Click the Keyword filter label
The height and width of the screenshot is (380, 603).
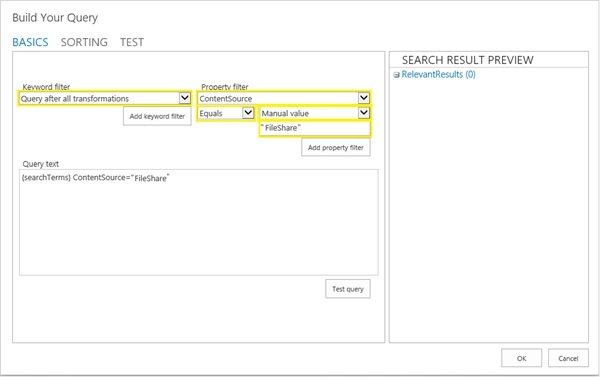(46, 87)
